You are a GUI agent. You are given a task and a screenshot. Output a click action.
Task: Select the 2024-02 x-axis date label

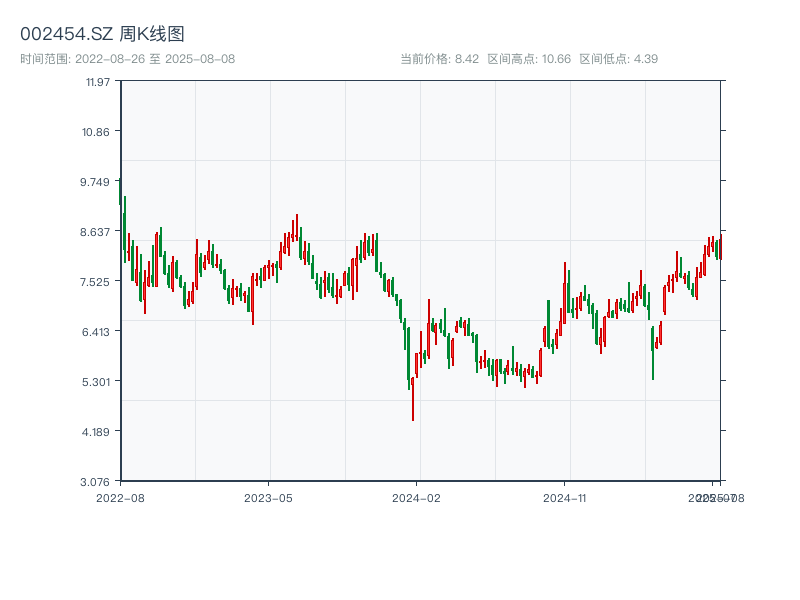pyautogui.click(x=416, y=497)
